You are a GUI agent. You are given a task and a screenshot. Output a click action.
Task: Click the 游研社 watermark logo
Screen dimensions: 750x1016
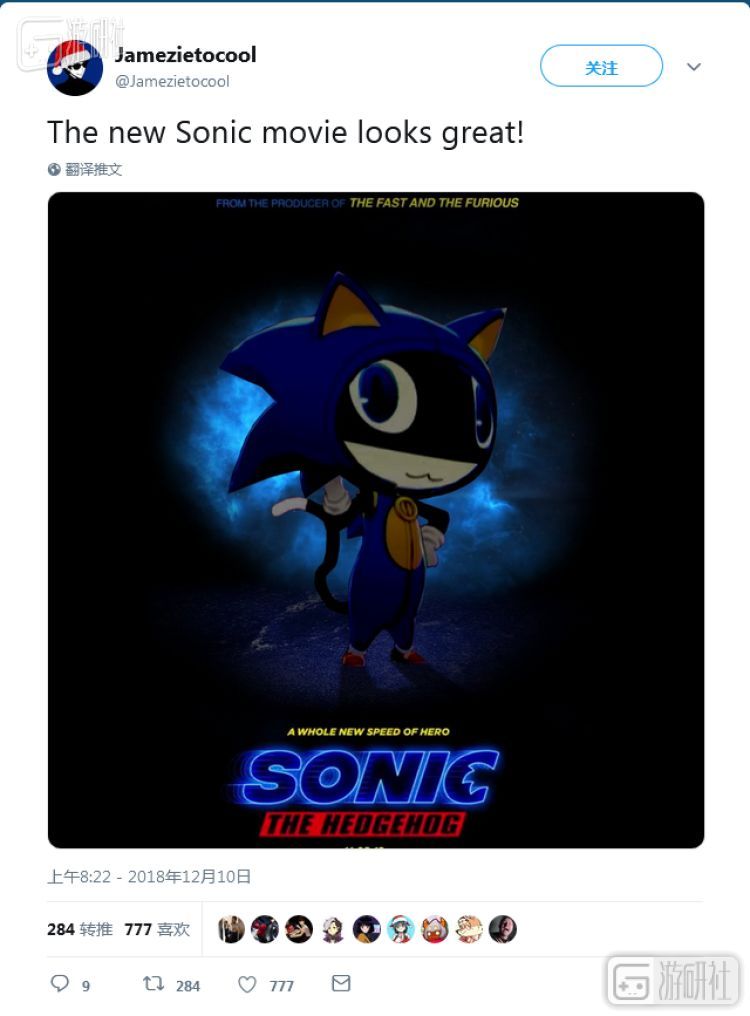point(673,980)
